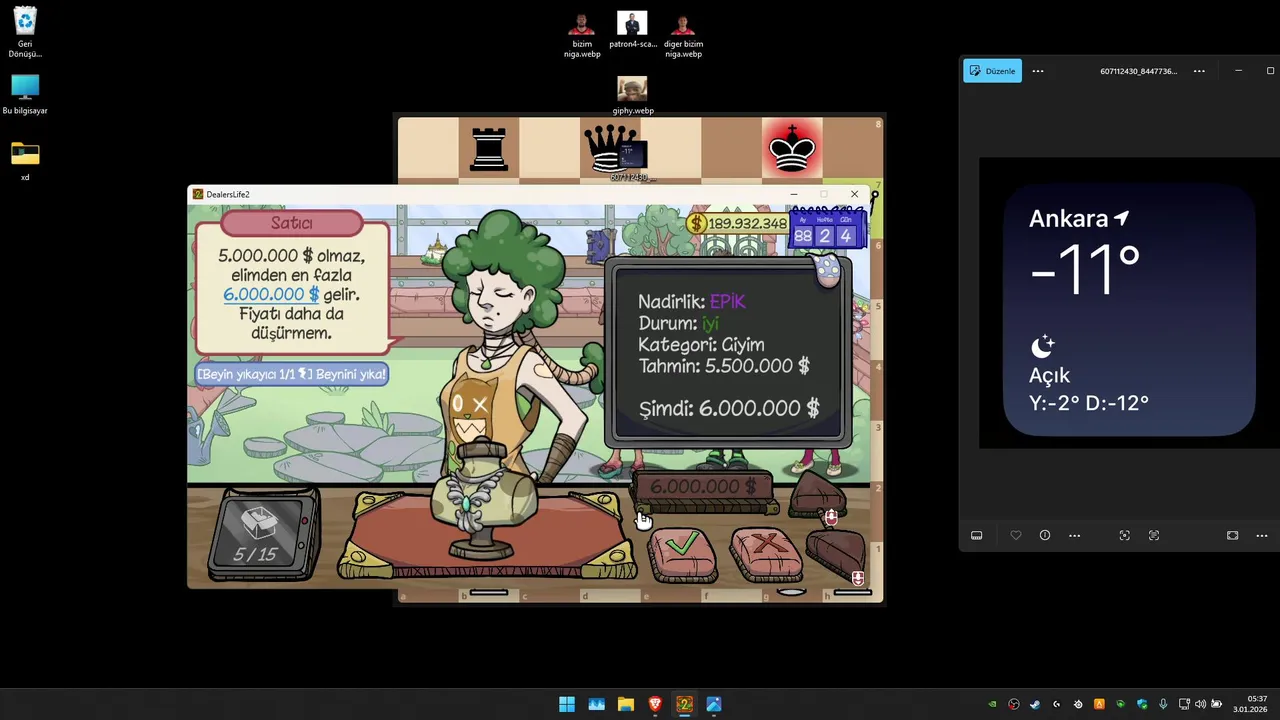
Task: Select the bizim niga.webp desktop file
Action: pos(582,35)
